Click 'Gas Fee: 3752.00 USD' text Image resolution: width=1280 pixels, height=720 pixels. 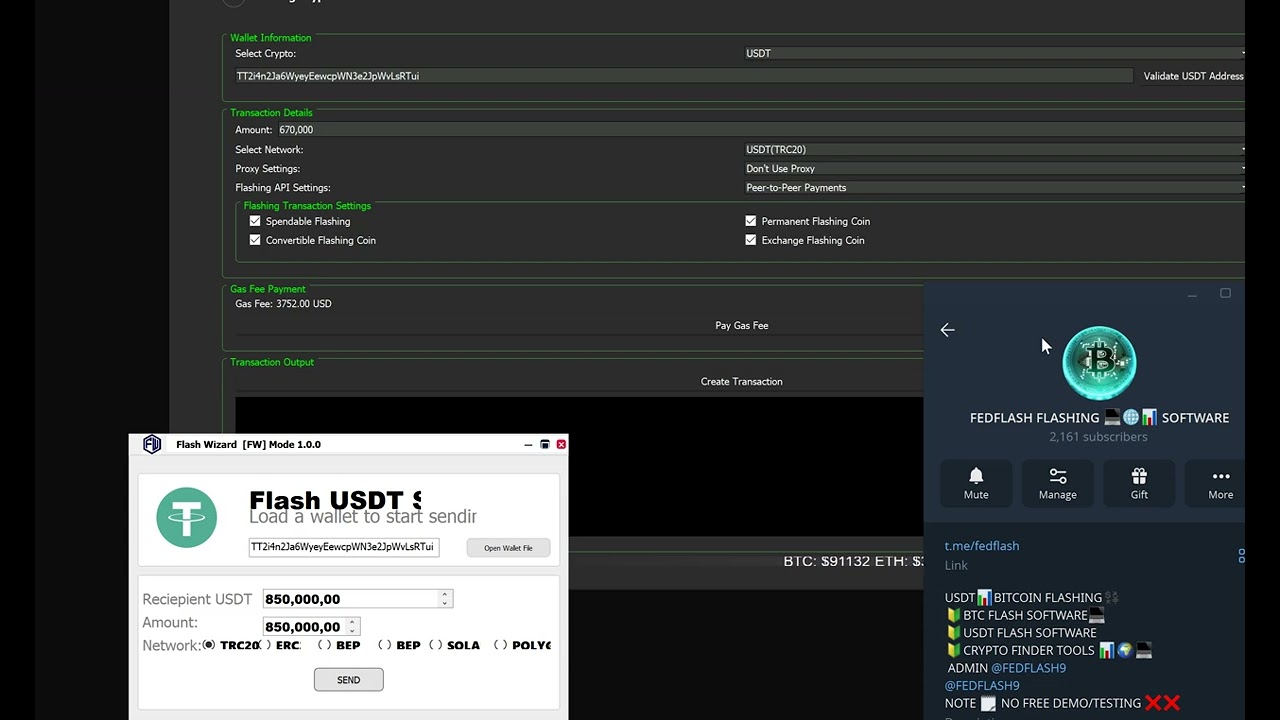[283, 304]
